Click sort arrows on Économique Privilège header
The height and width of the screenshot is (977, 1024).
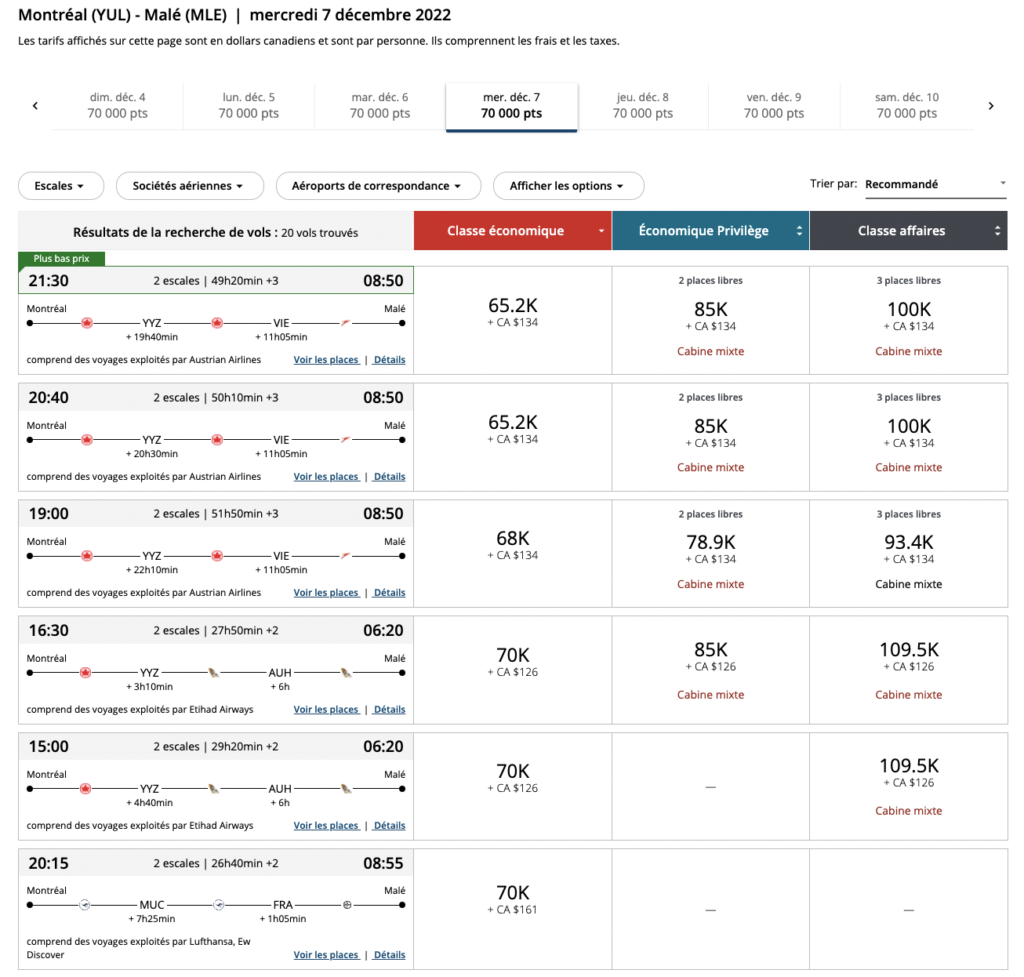point(799,231)
